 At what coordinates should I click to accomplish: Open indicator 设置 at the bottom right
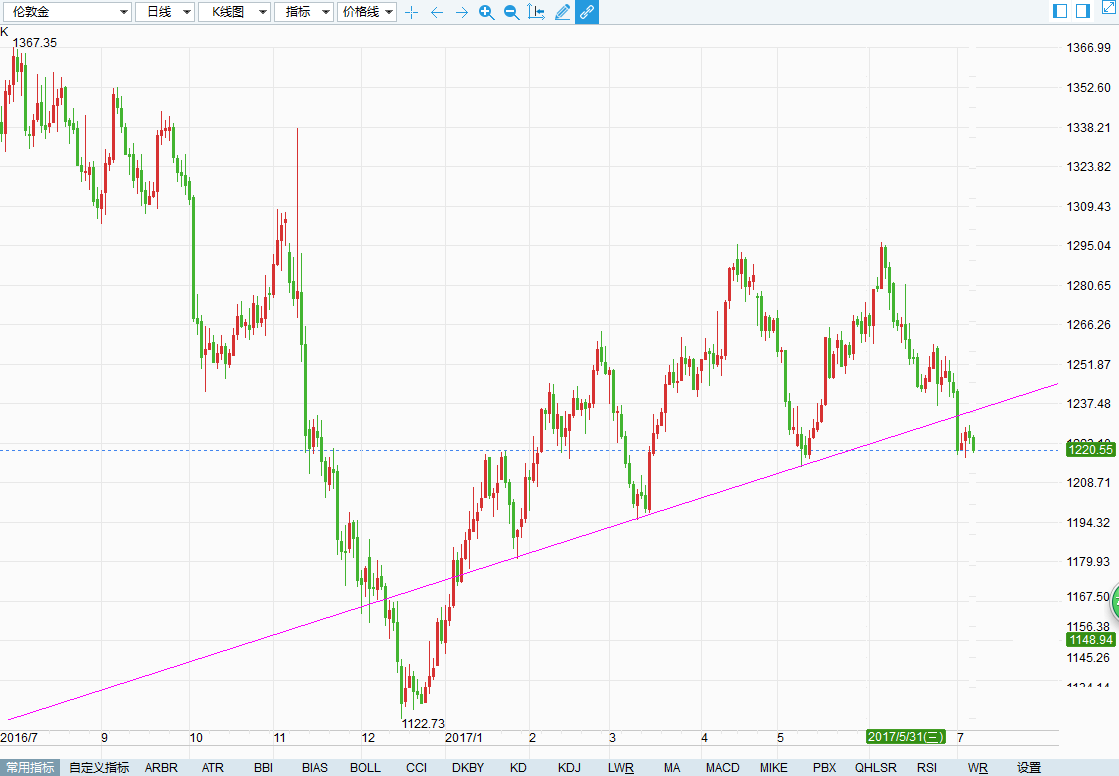click(1028, 767)
